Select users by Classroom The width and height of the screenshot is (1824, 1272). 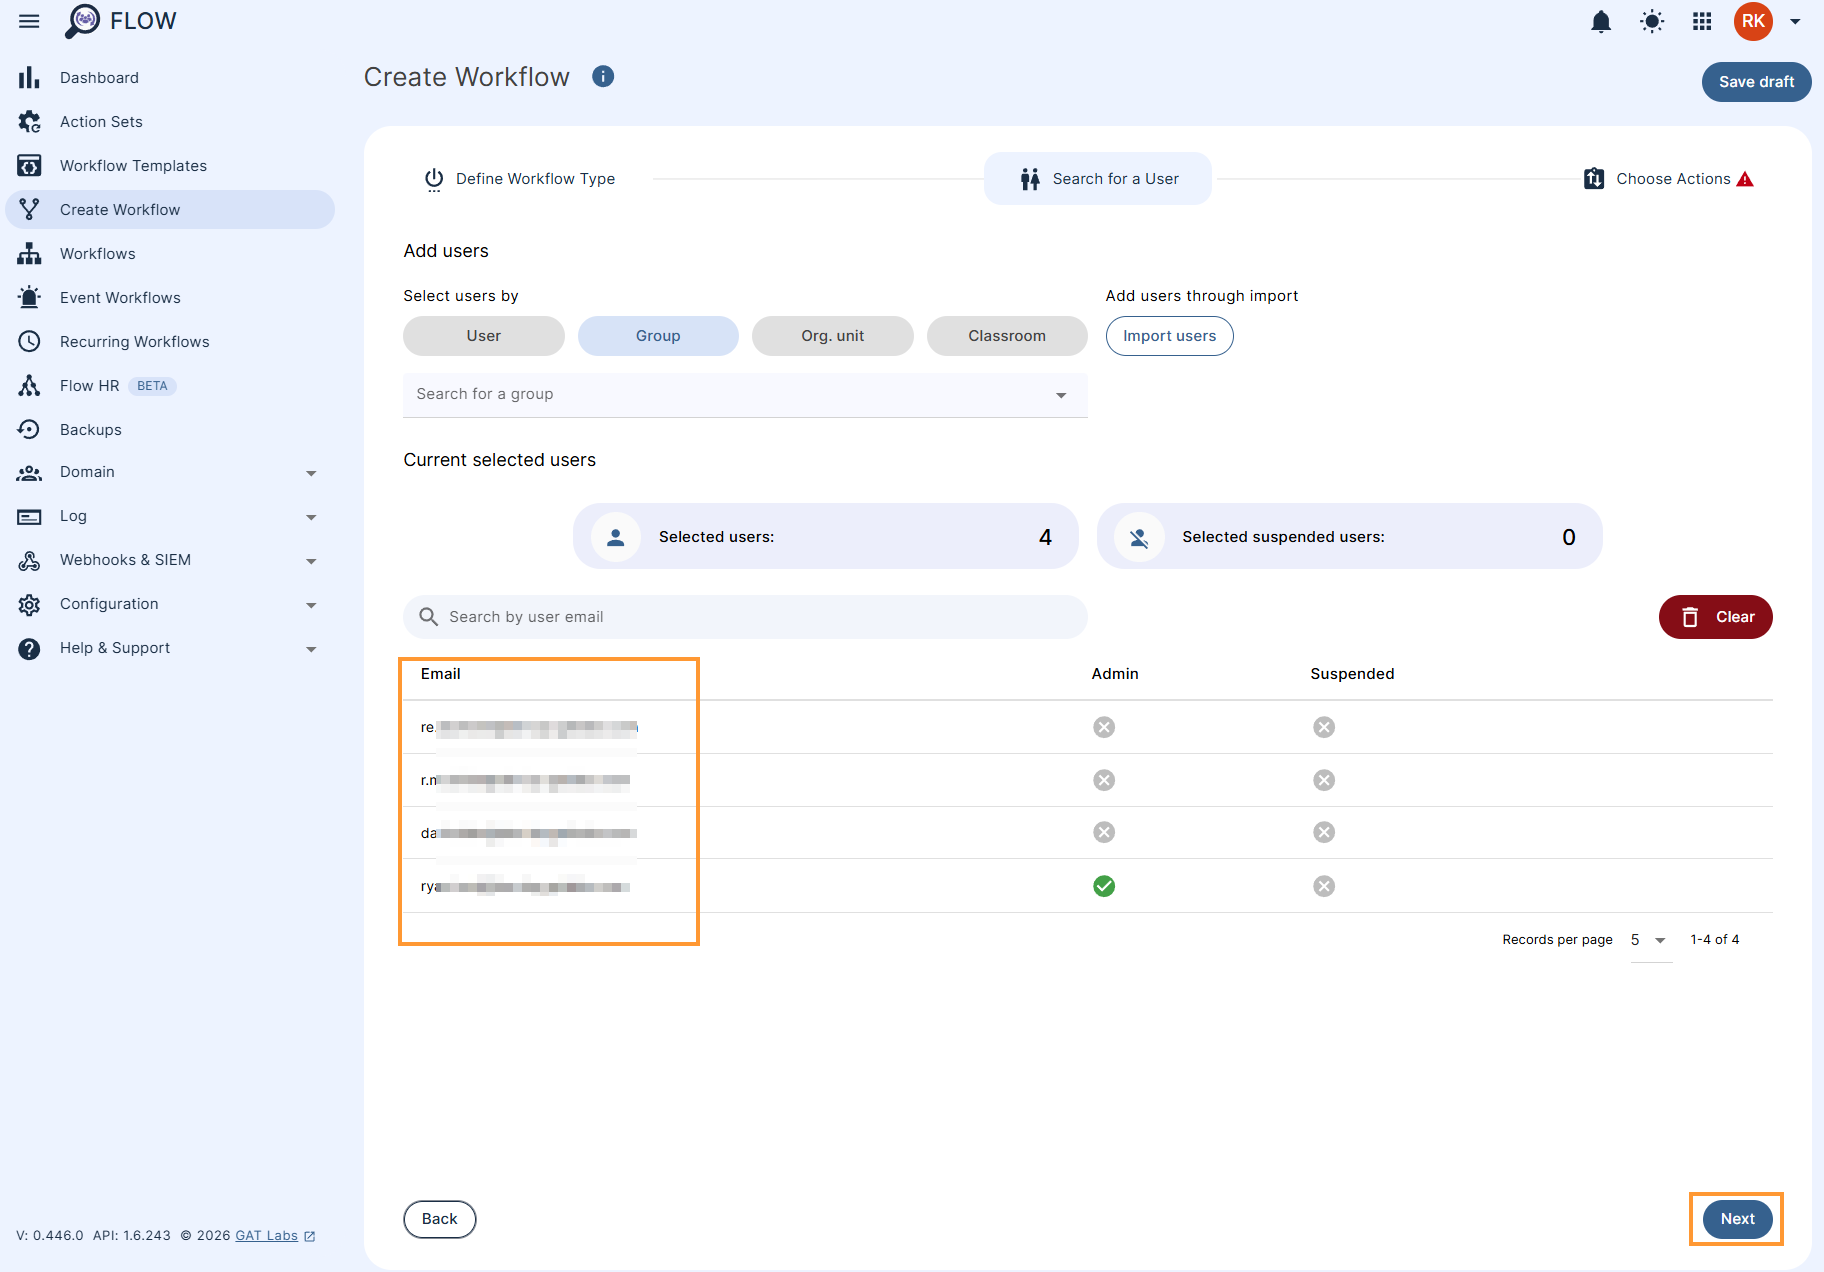[x=1007, y=336]
